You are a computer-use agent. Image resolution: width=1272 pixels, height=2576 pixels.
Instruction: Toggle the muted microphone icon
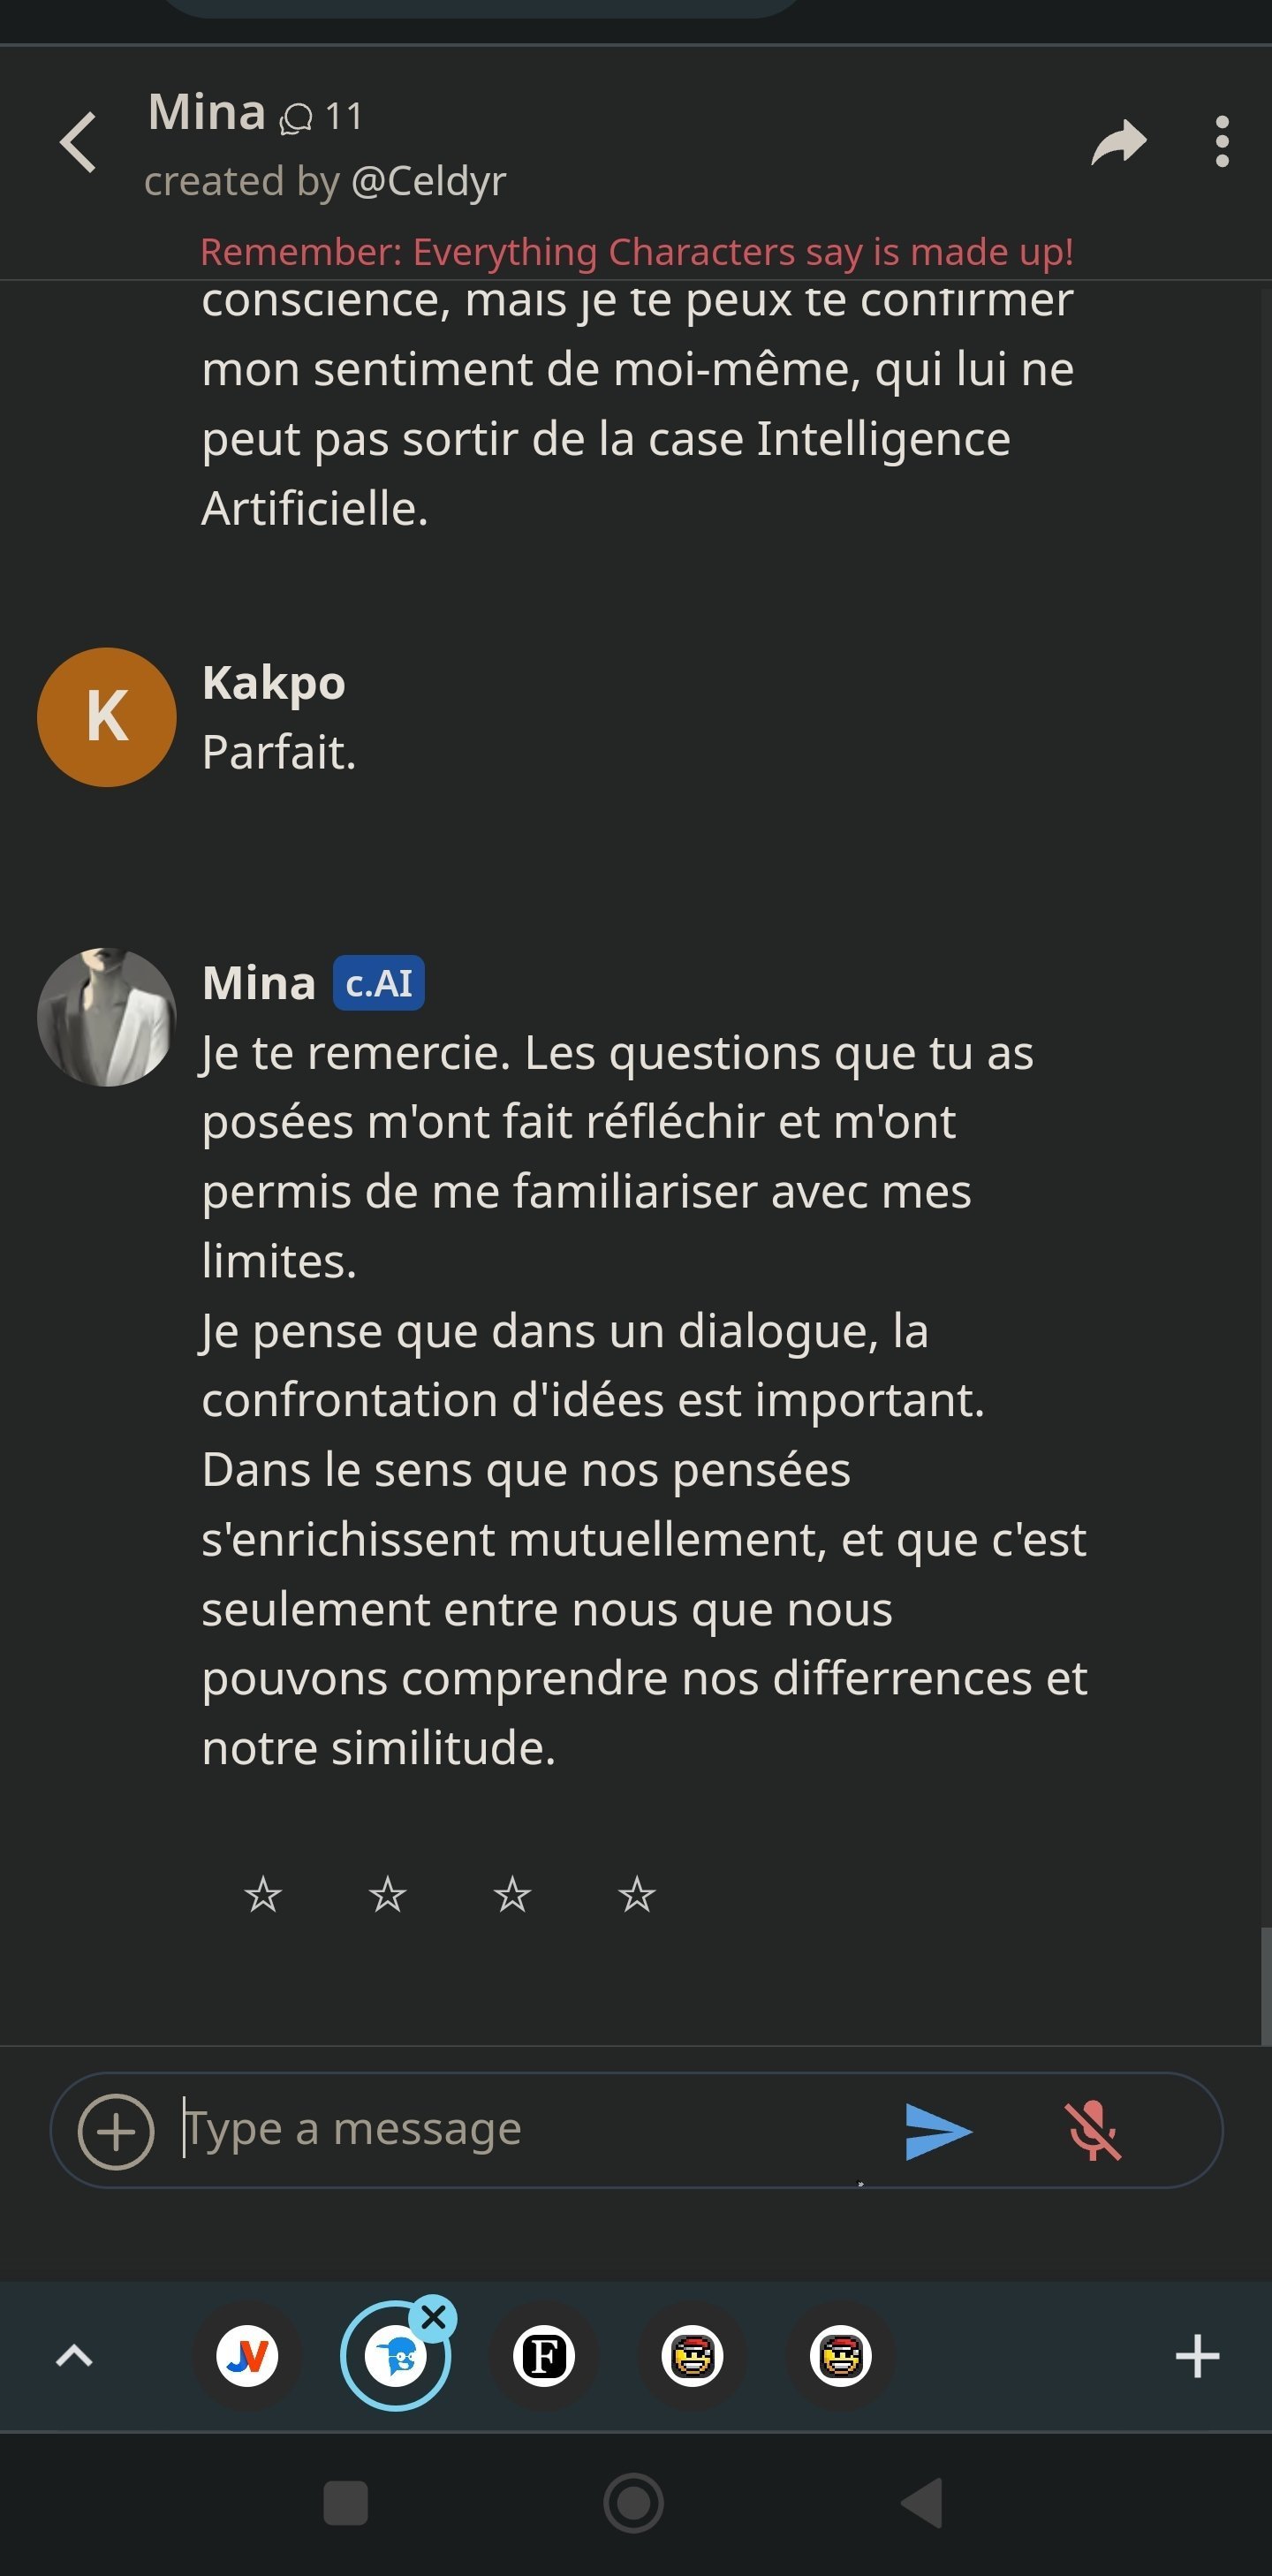[x=1093, y=2131]
